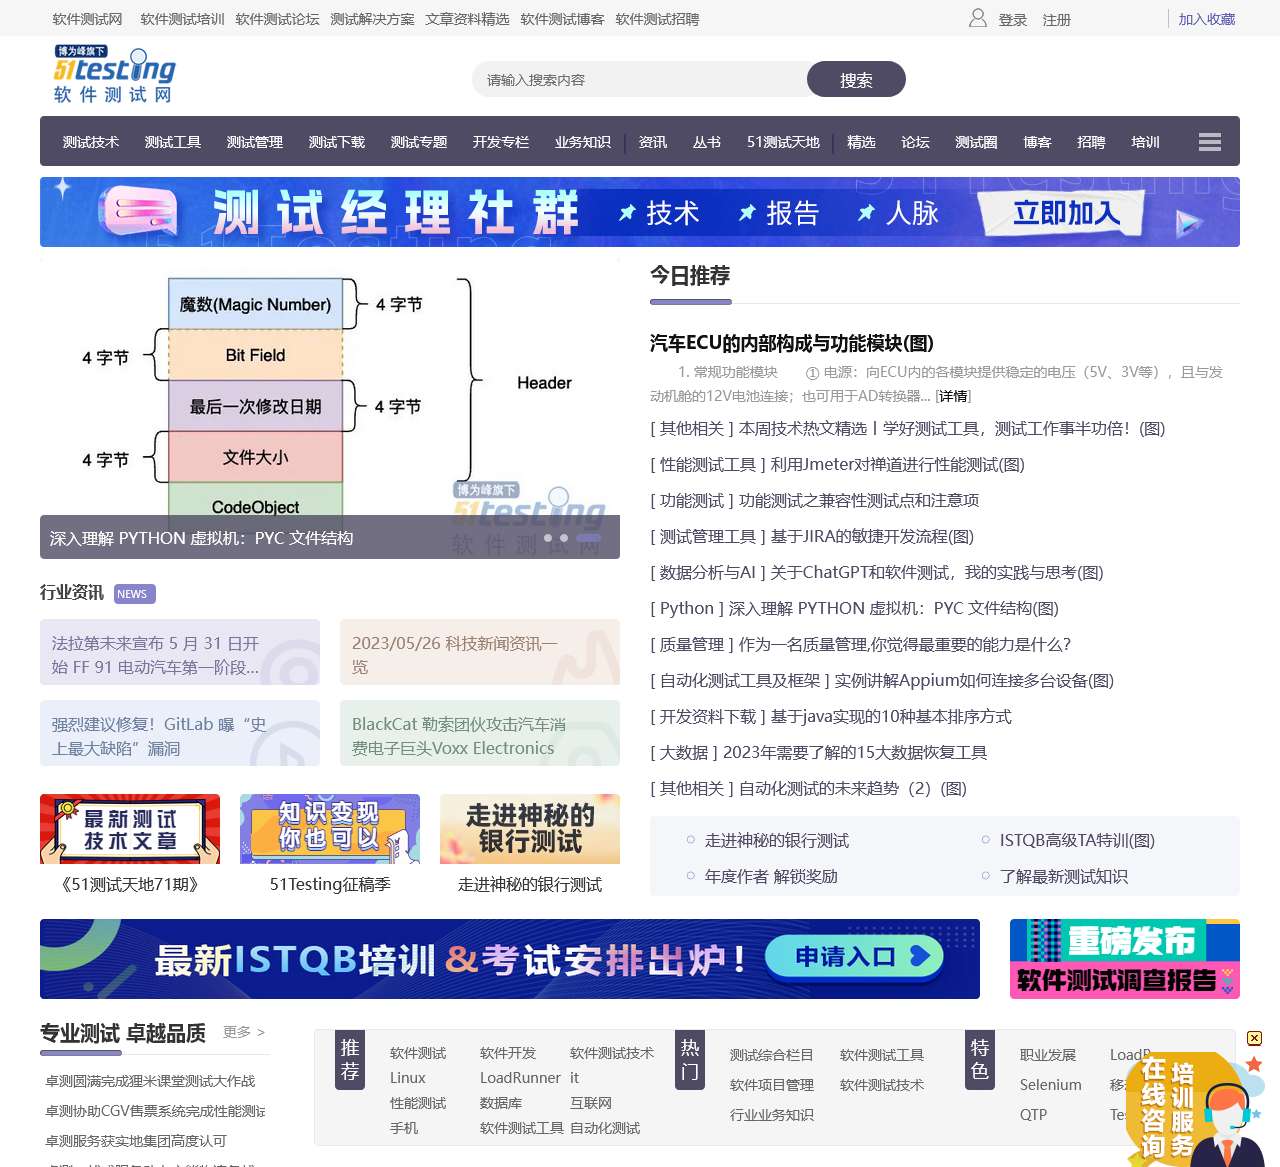1280x1167 pixels.
Task: Click the Linux tag under 推荐
Action: (x=407, y=1078)
